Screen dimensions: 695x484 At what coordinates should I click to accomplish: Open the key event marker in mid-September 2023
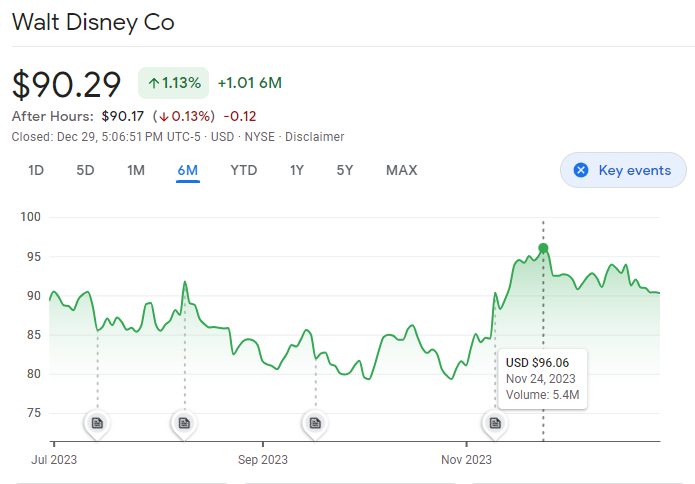(315, 423)
